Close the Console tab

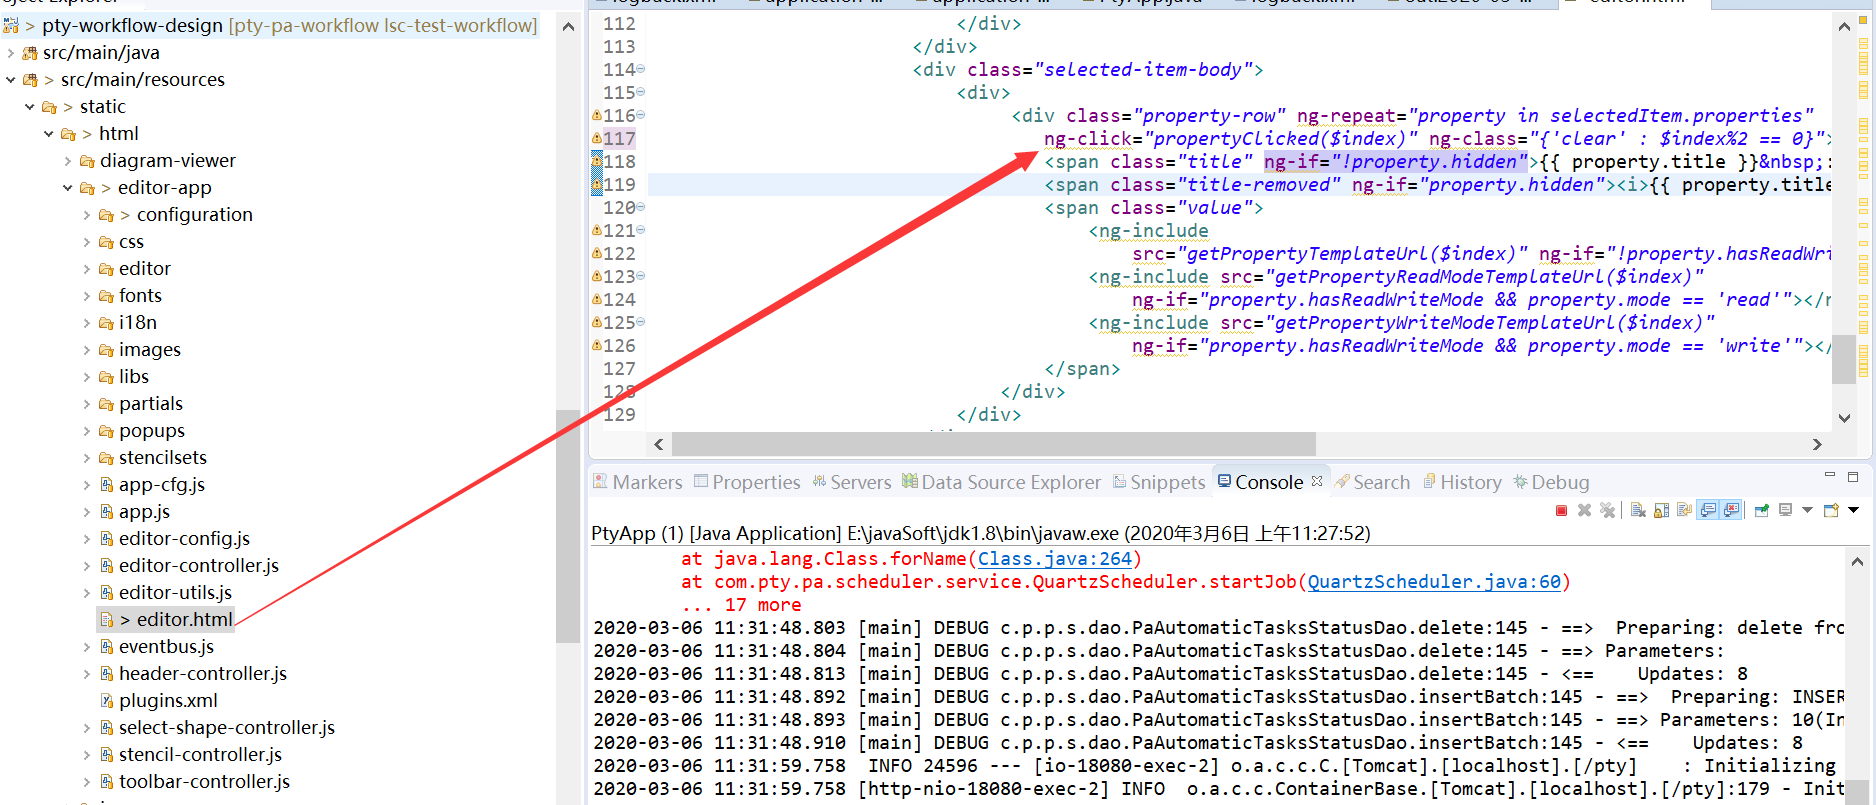click(1317, 482)
